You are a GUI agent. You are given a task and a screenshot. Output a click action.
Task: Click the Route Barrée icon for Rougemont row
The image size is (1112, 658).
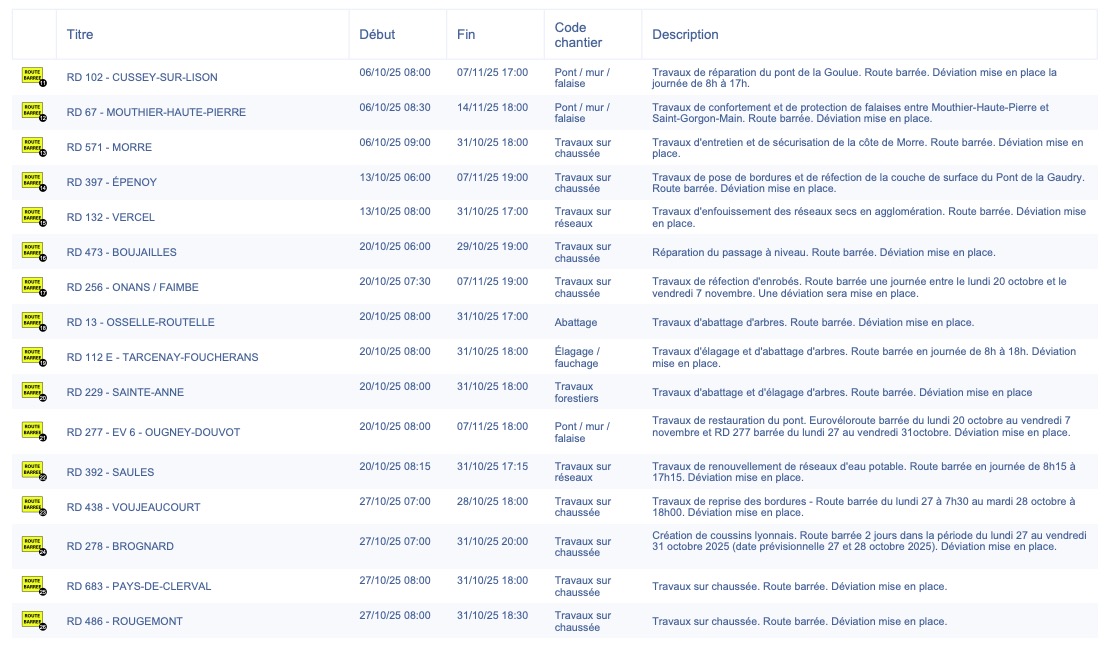[33, 621]
